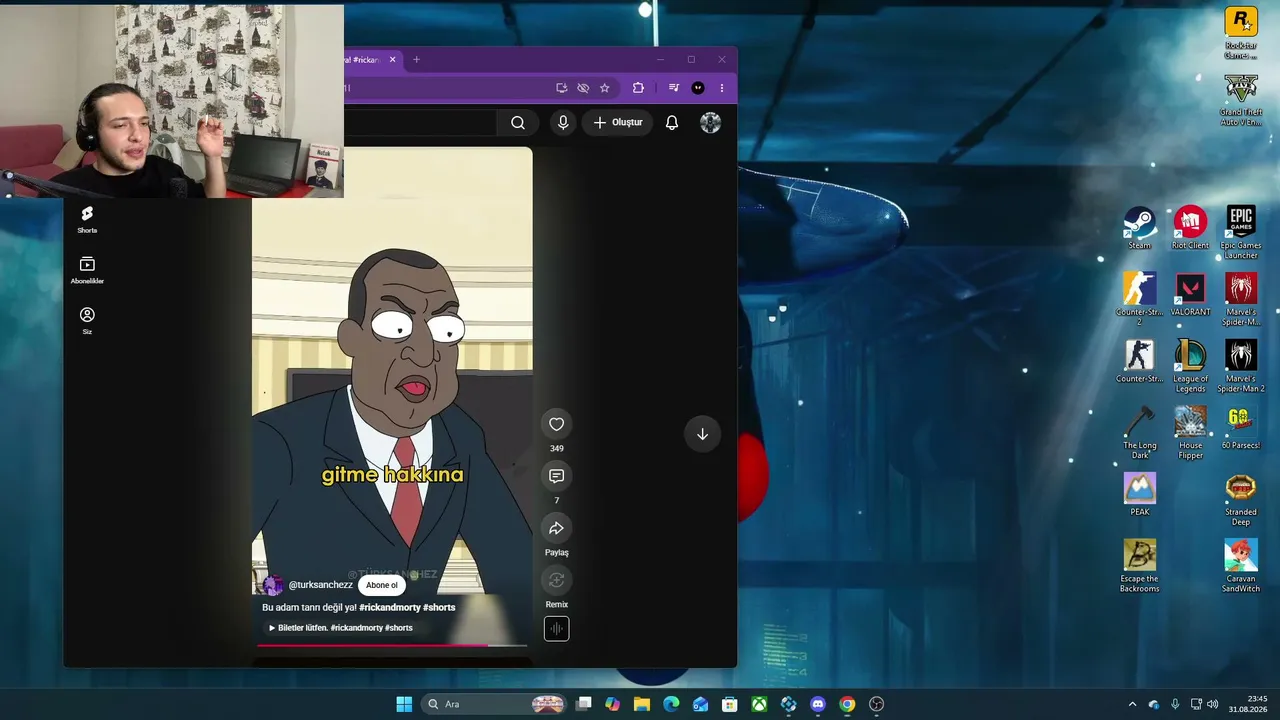Like the Short with the heart button
Screen dimensions: 1280x720
[556, 424]
